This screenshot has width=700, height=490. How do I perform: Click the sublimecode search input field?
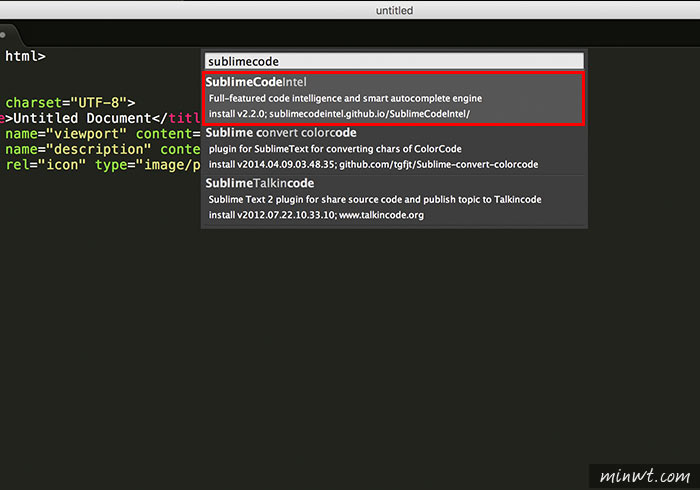tap(394, 61)
